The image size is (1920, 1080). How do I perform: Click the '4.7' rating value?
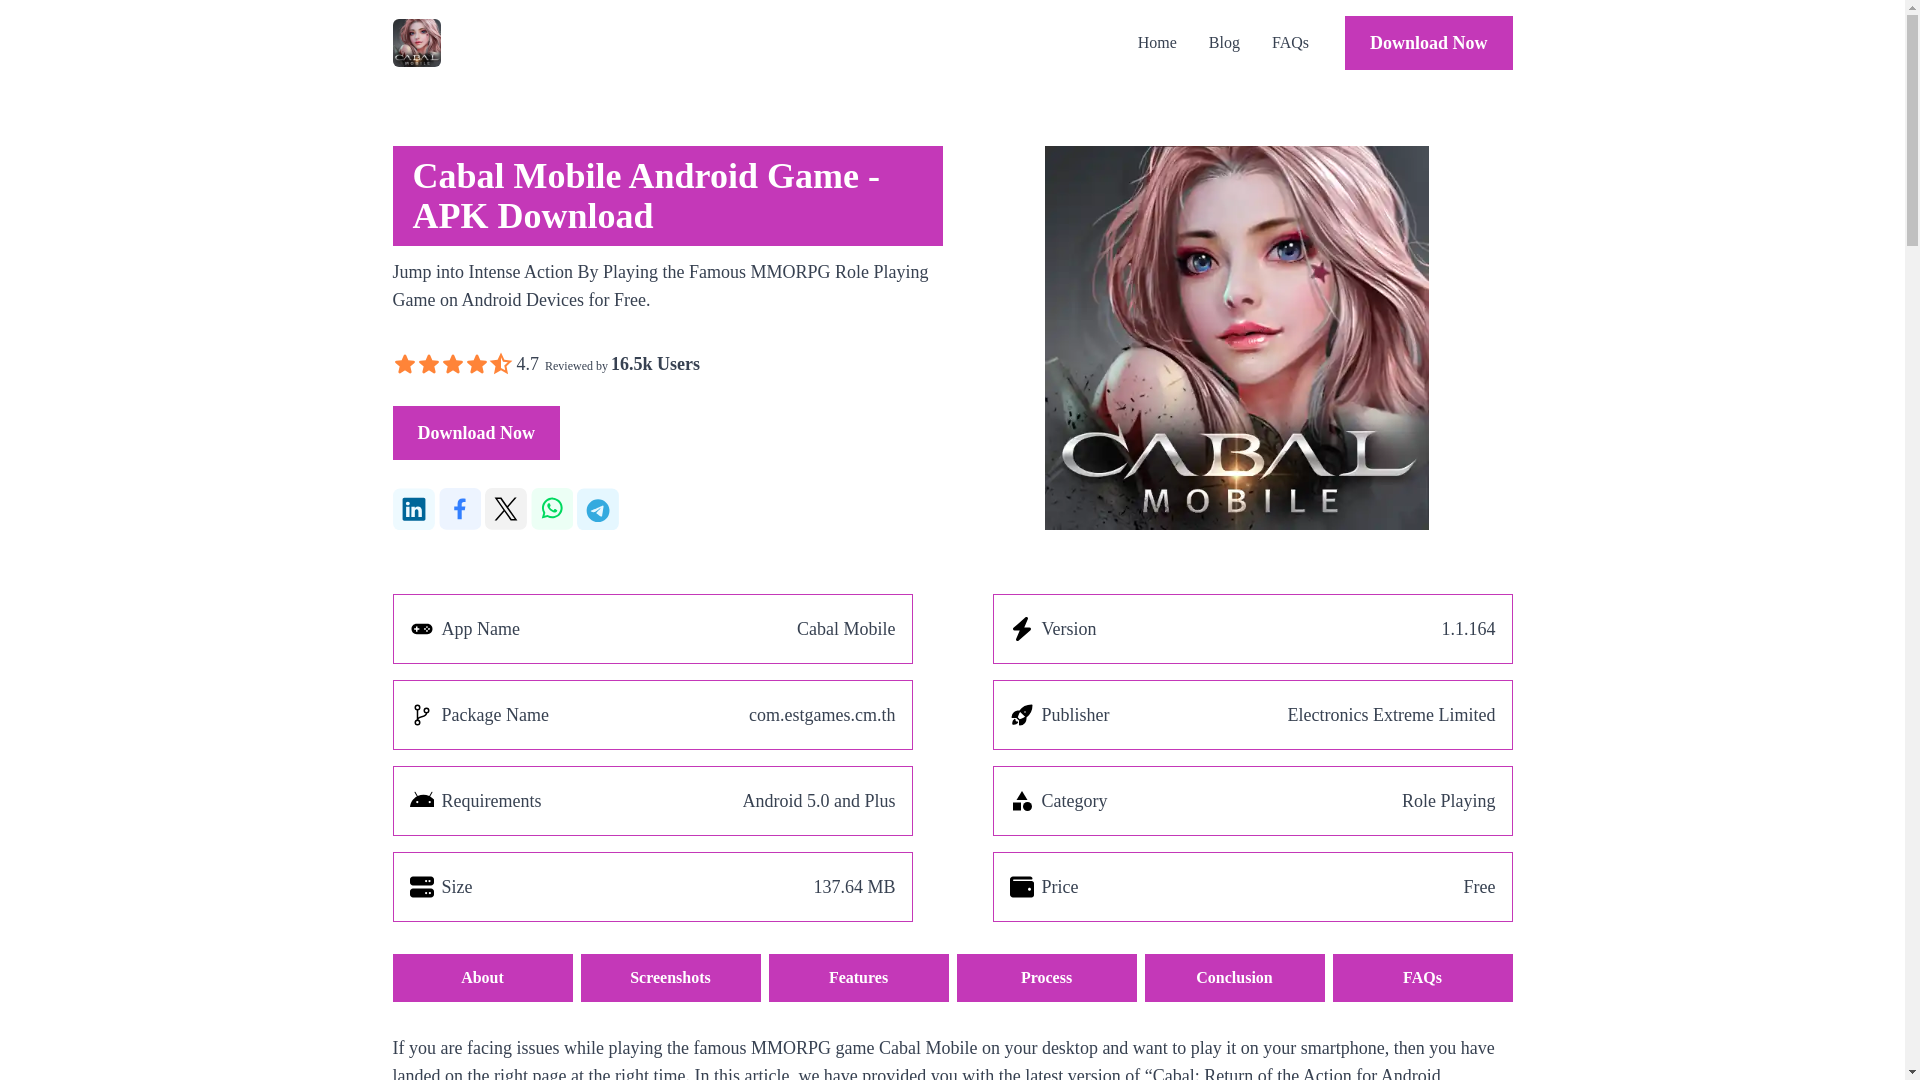[x=527, y=364]
